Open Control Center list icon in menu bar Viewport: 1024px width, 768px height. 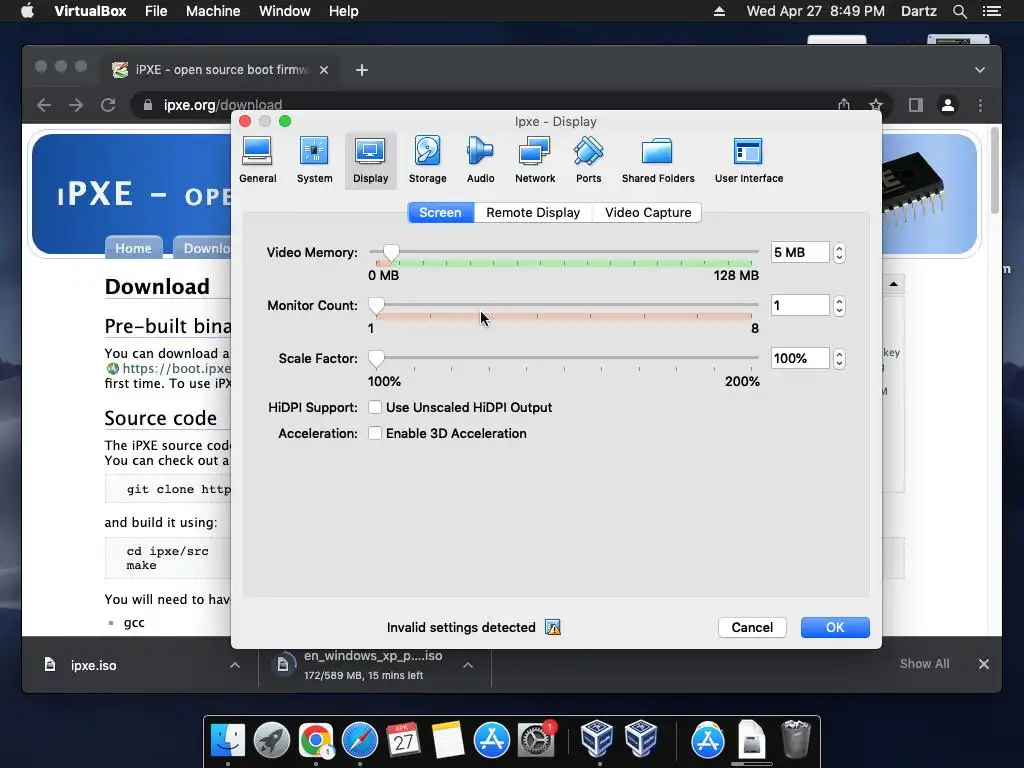click(x=991, y=11)
